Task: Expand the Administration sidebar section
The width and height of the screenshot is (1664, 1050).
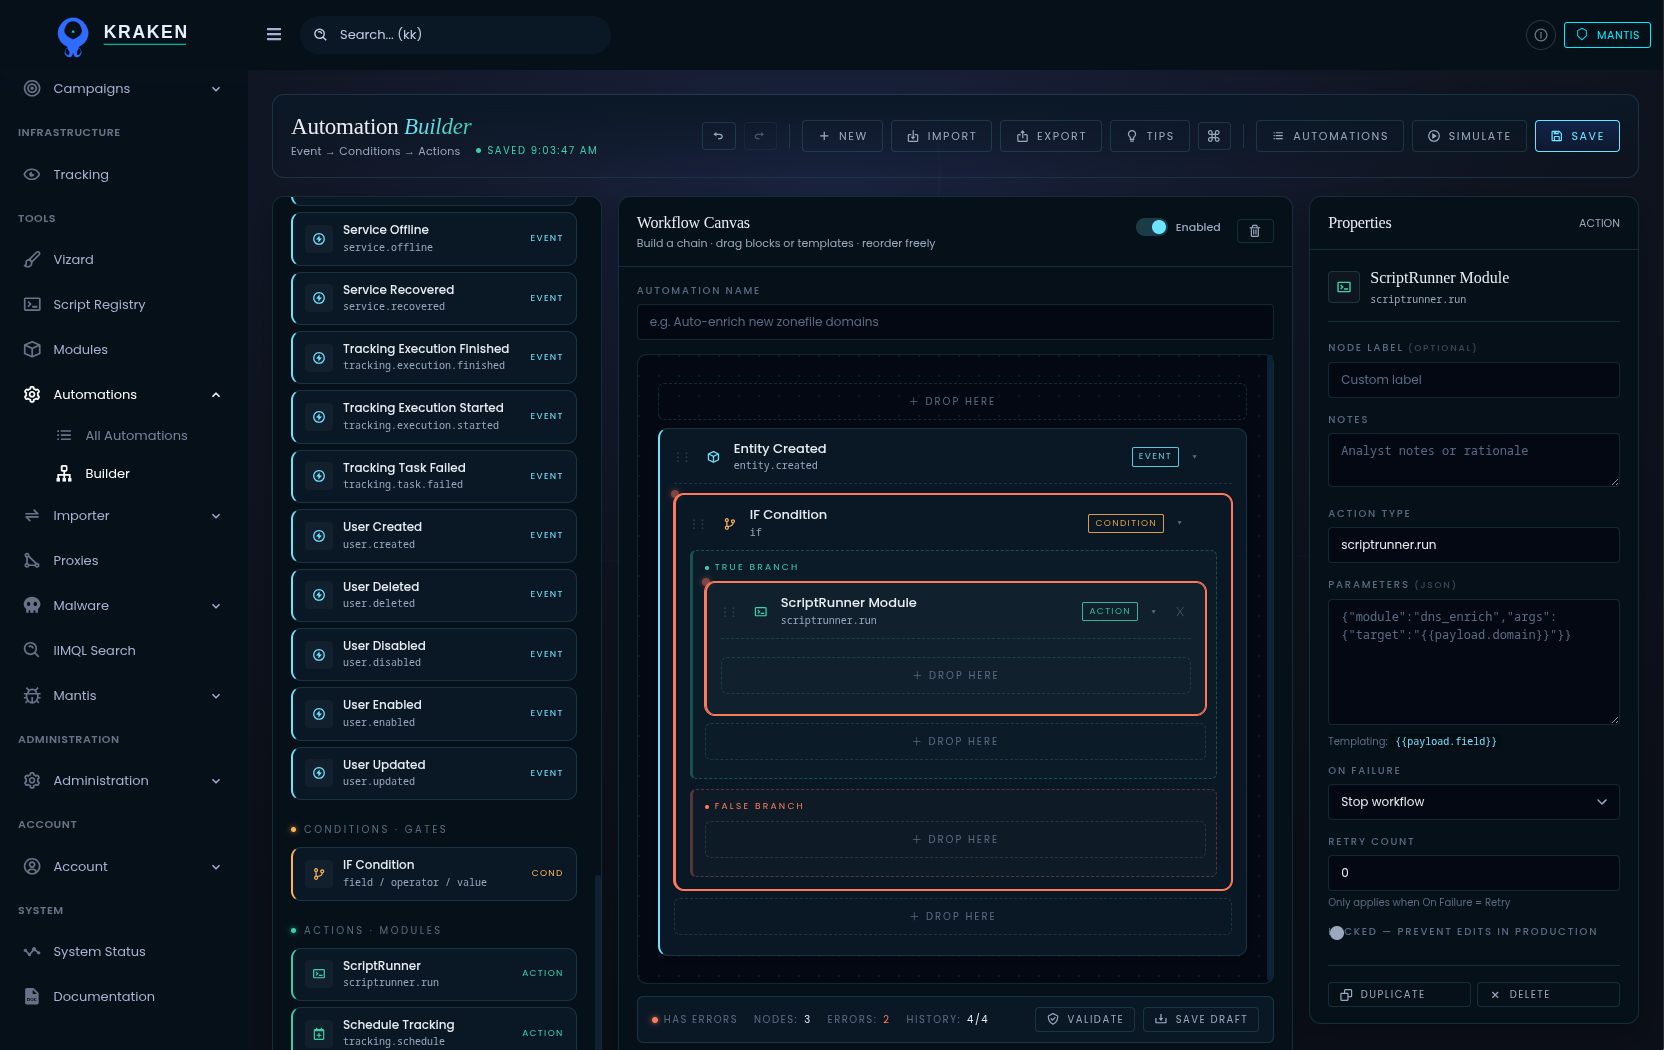Action: tap(216, 781)
